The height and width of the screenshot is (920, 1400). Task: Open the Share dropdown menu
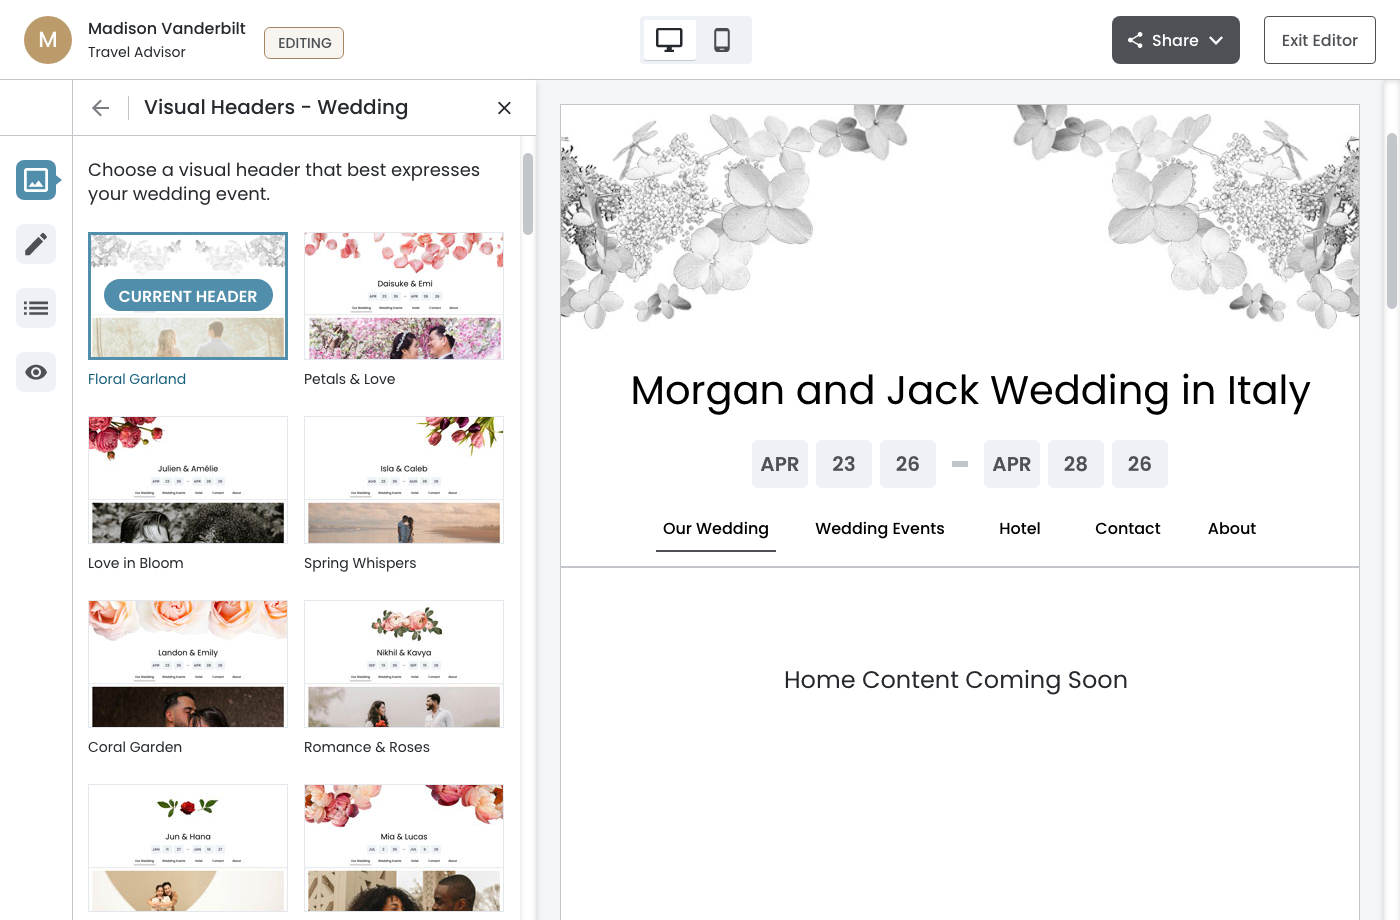pyautogui.click(x=1175, y=40)
